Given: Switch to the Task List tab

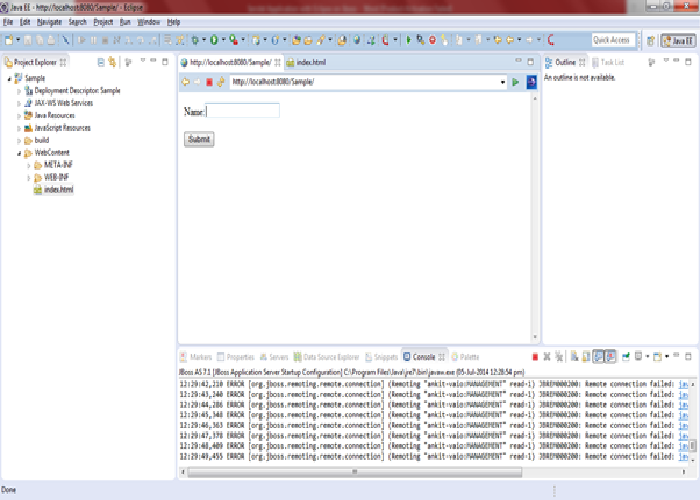Looking at the screenshot, I should (x=608, y=62).
